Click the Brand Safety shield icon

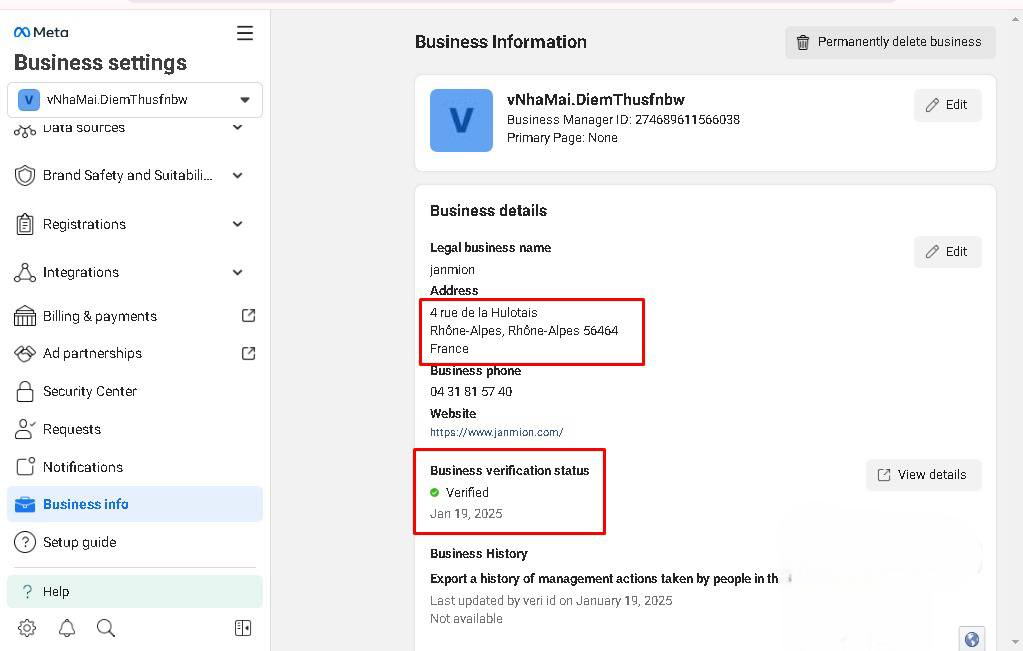pyautogui.click(x=25, y=175)
